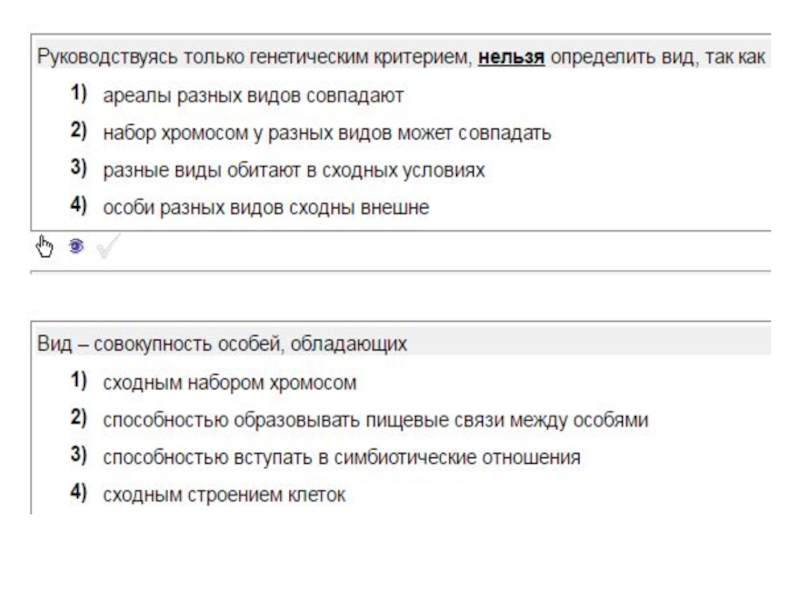This screenshot has width=800, height=600.
Task: Click number '2)' beside 'набор хромосом у разных видов'
Action: (78, 132)
